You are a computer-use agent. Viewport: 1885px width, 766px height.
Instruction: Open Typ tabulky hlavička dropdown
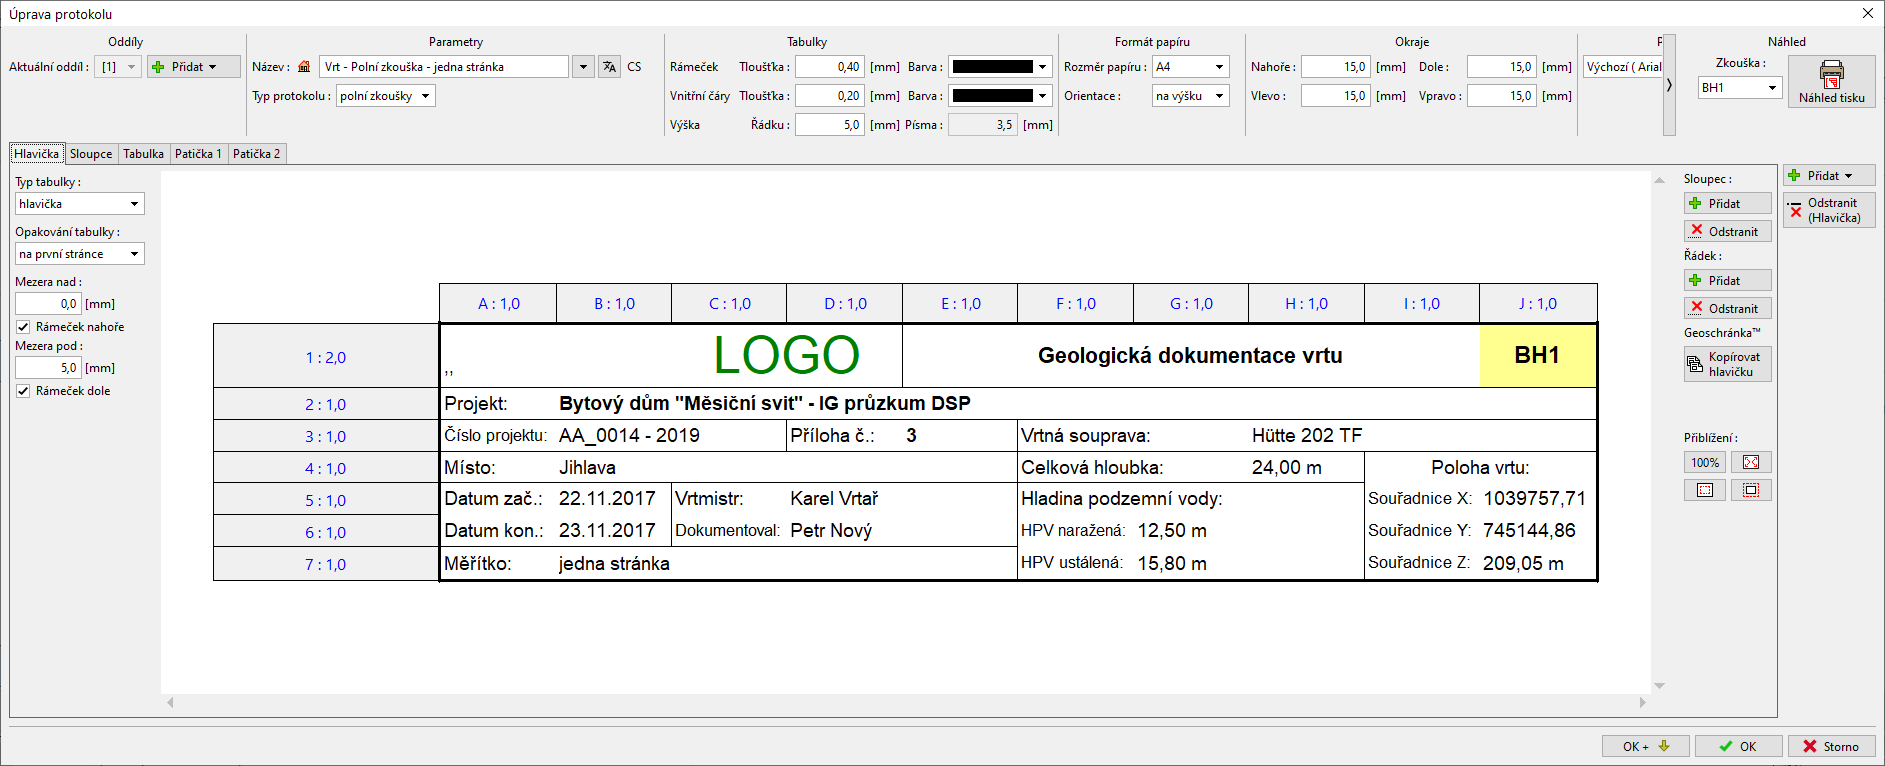[80, 204]
